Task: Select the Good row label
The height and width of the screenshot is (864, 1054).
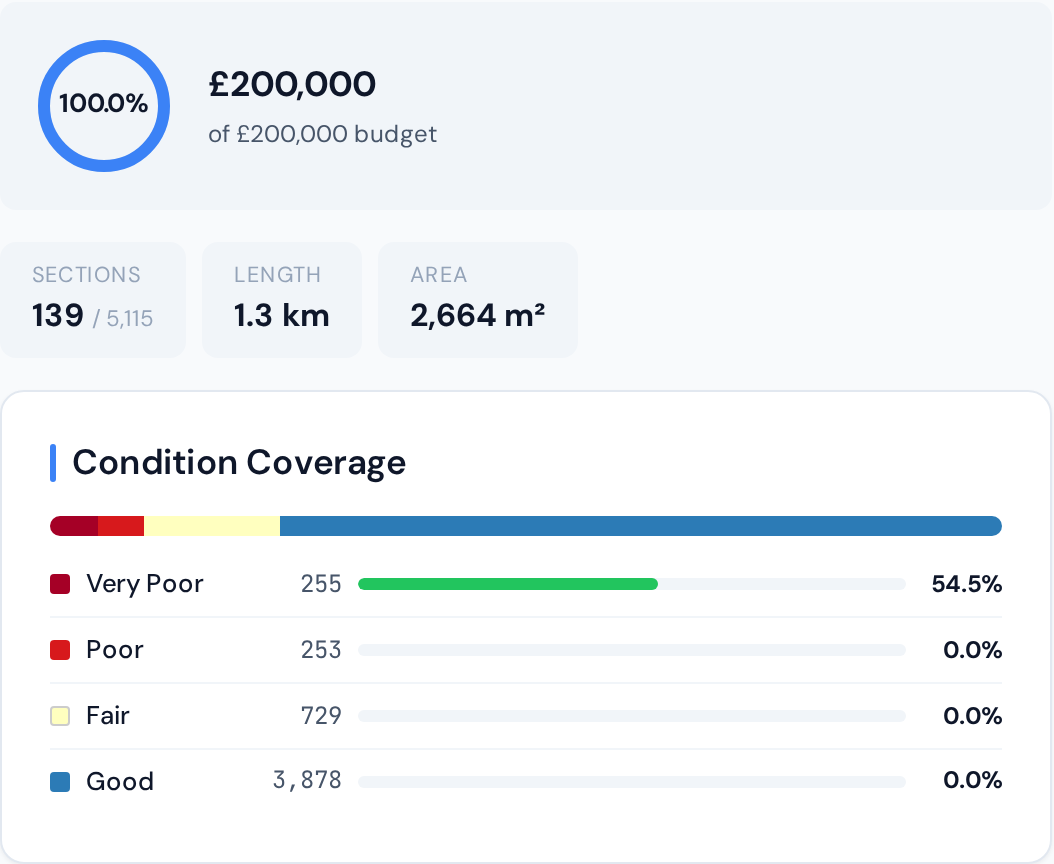Action: [x=120, y=781]
